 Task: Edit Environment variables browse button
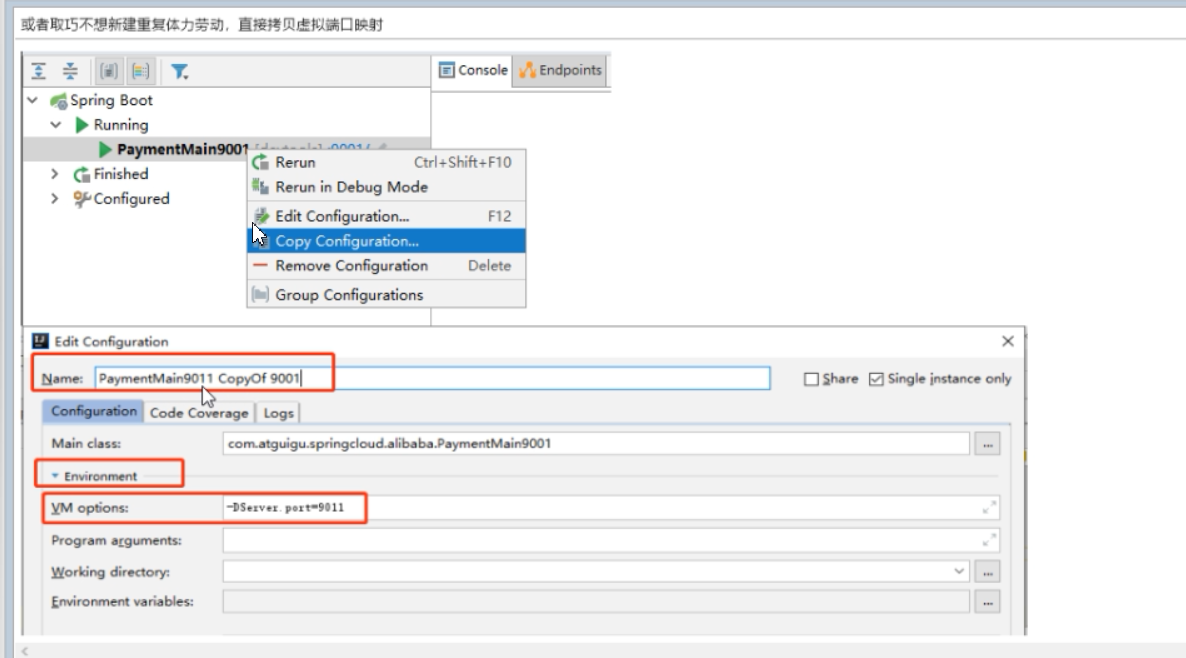tap(987, 603)
